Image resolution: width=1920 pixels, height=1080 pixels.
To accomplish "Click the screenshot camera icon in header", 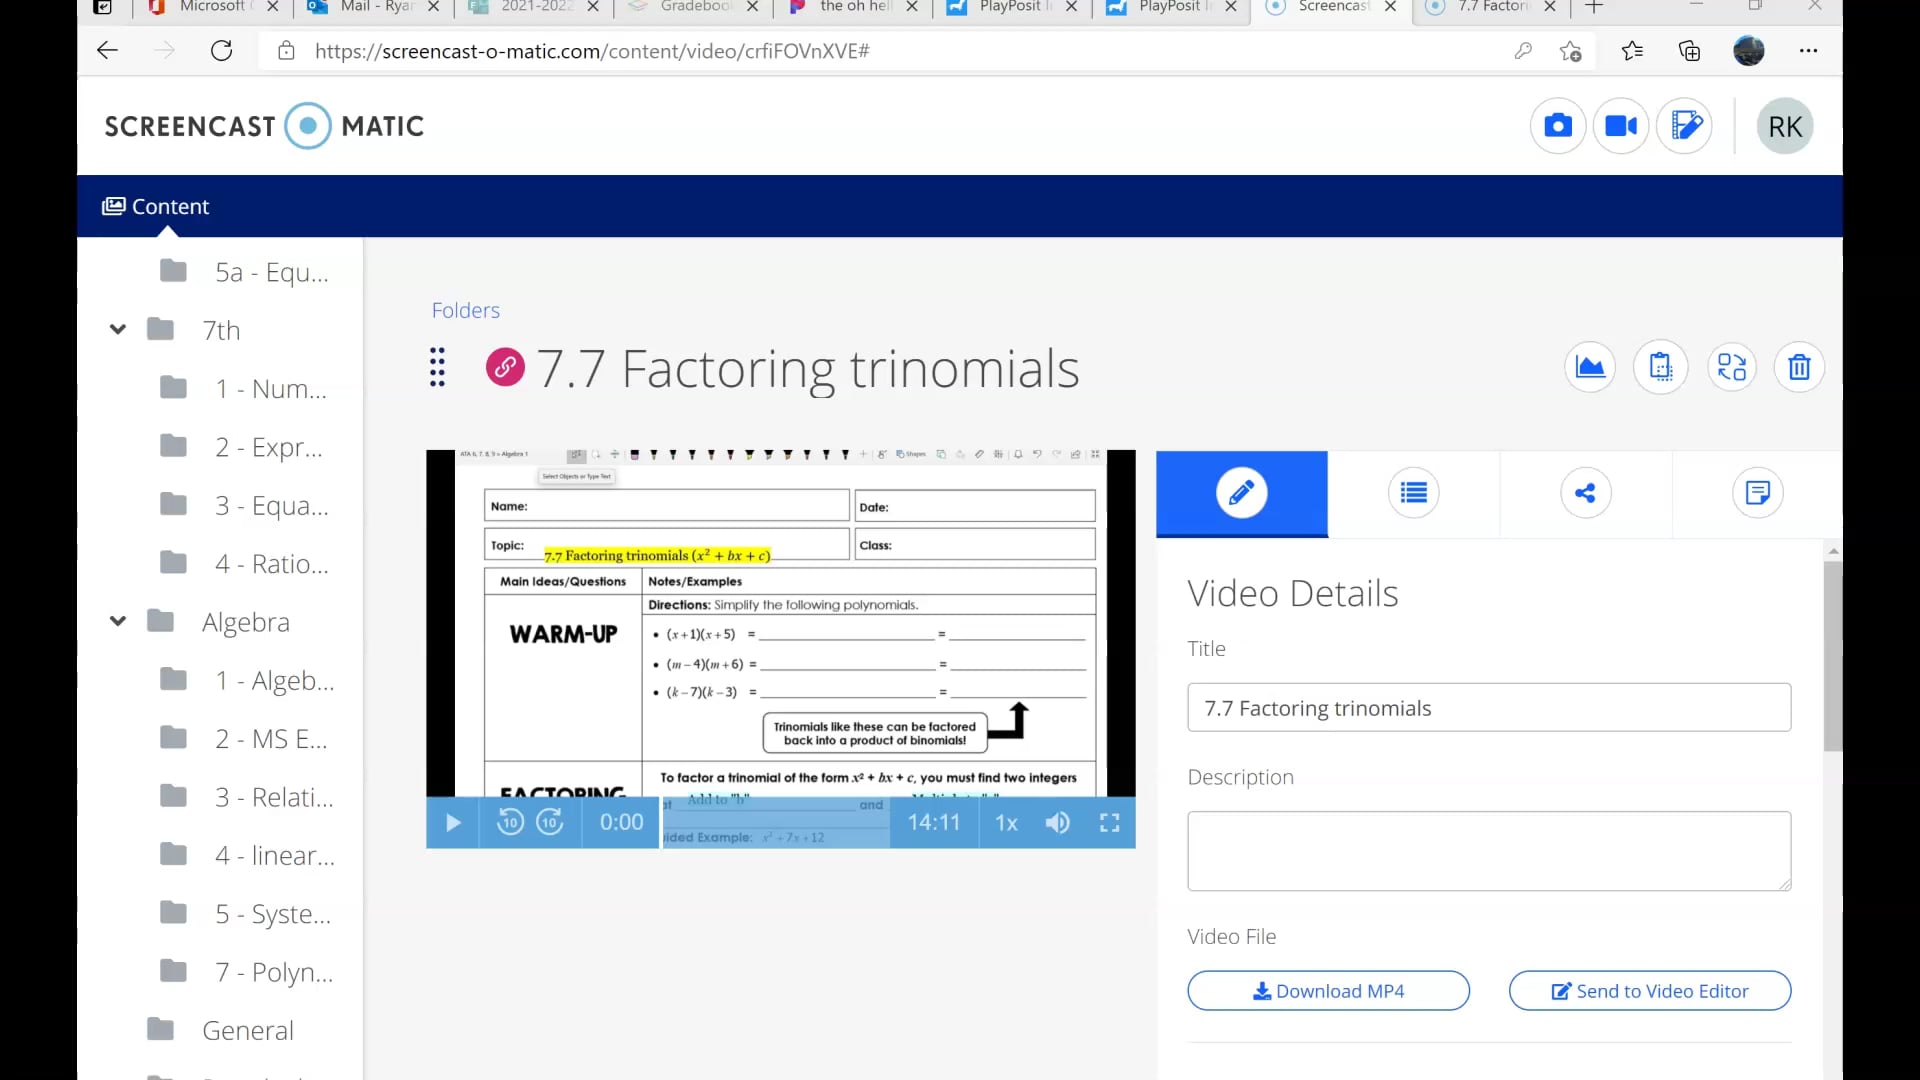I will [1557, 126].
